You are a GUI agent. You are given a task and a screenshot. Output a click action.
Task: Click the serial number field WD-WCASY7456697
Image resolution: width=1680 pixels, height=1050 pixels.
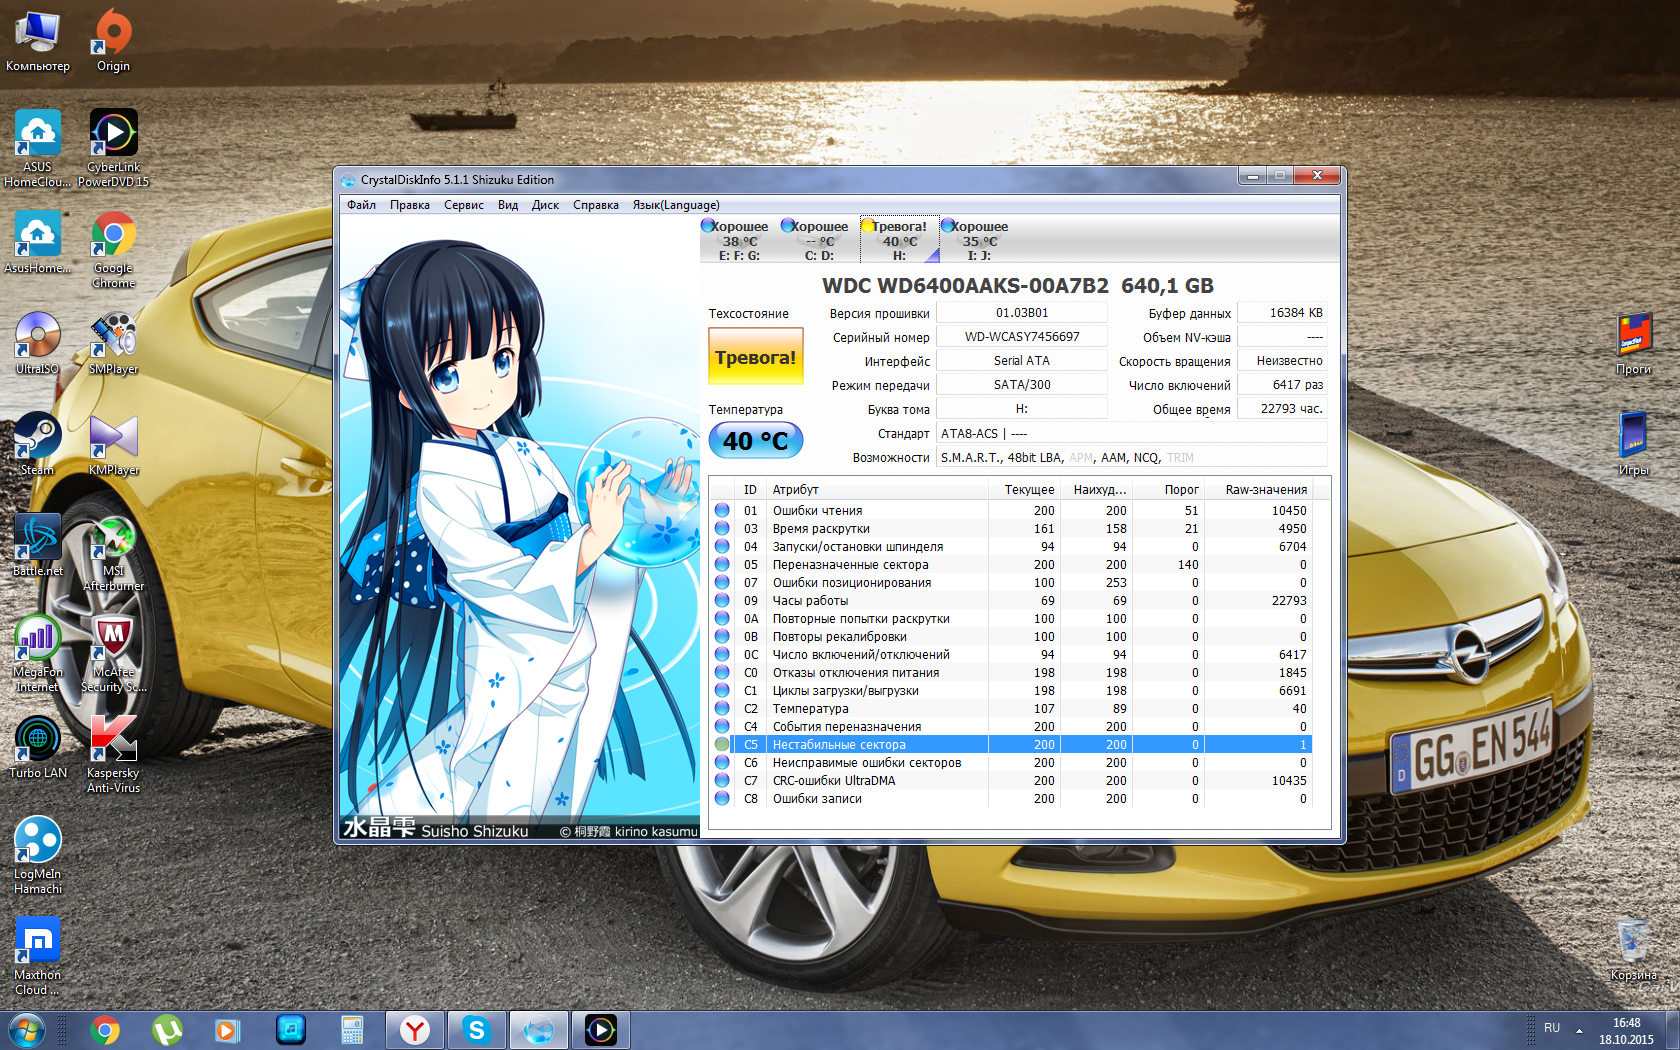point(1022,337)
